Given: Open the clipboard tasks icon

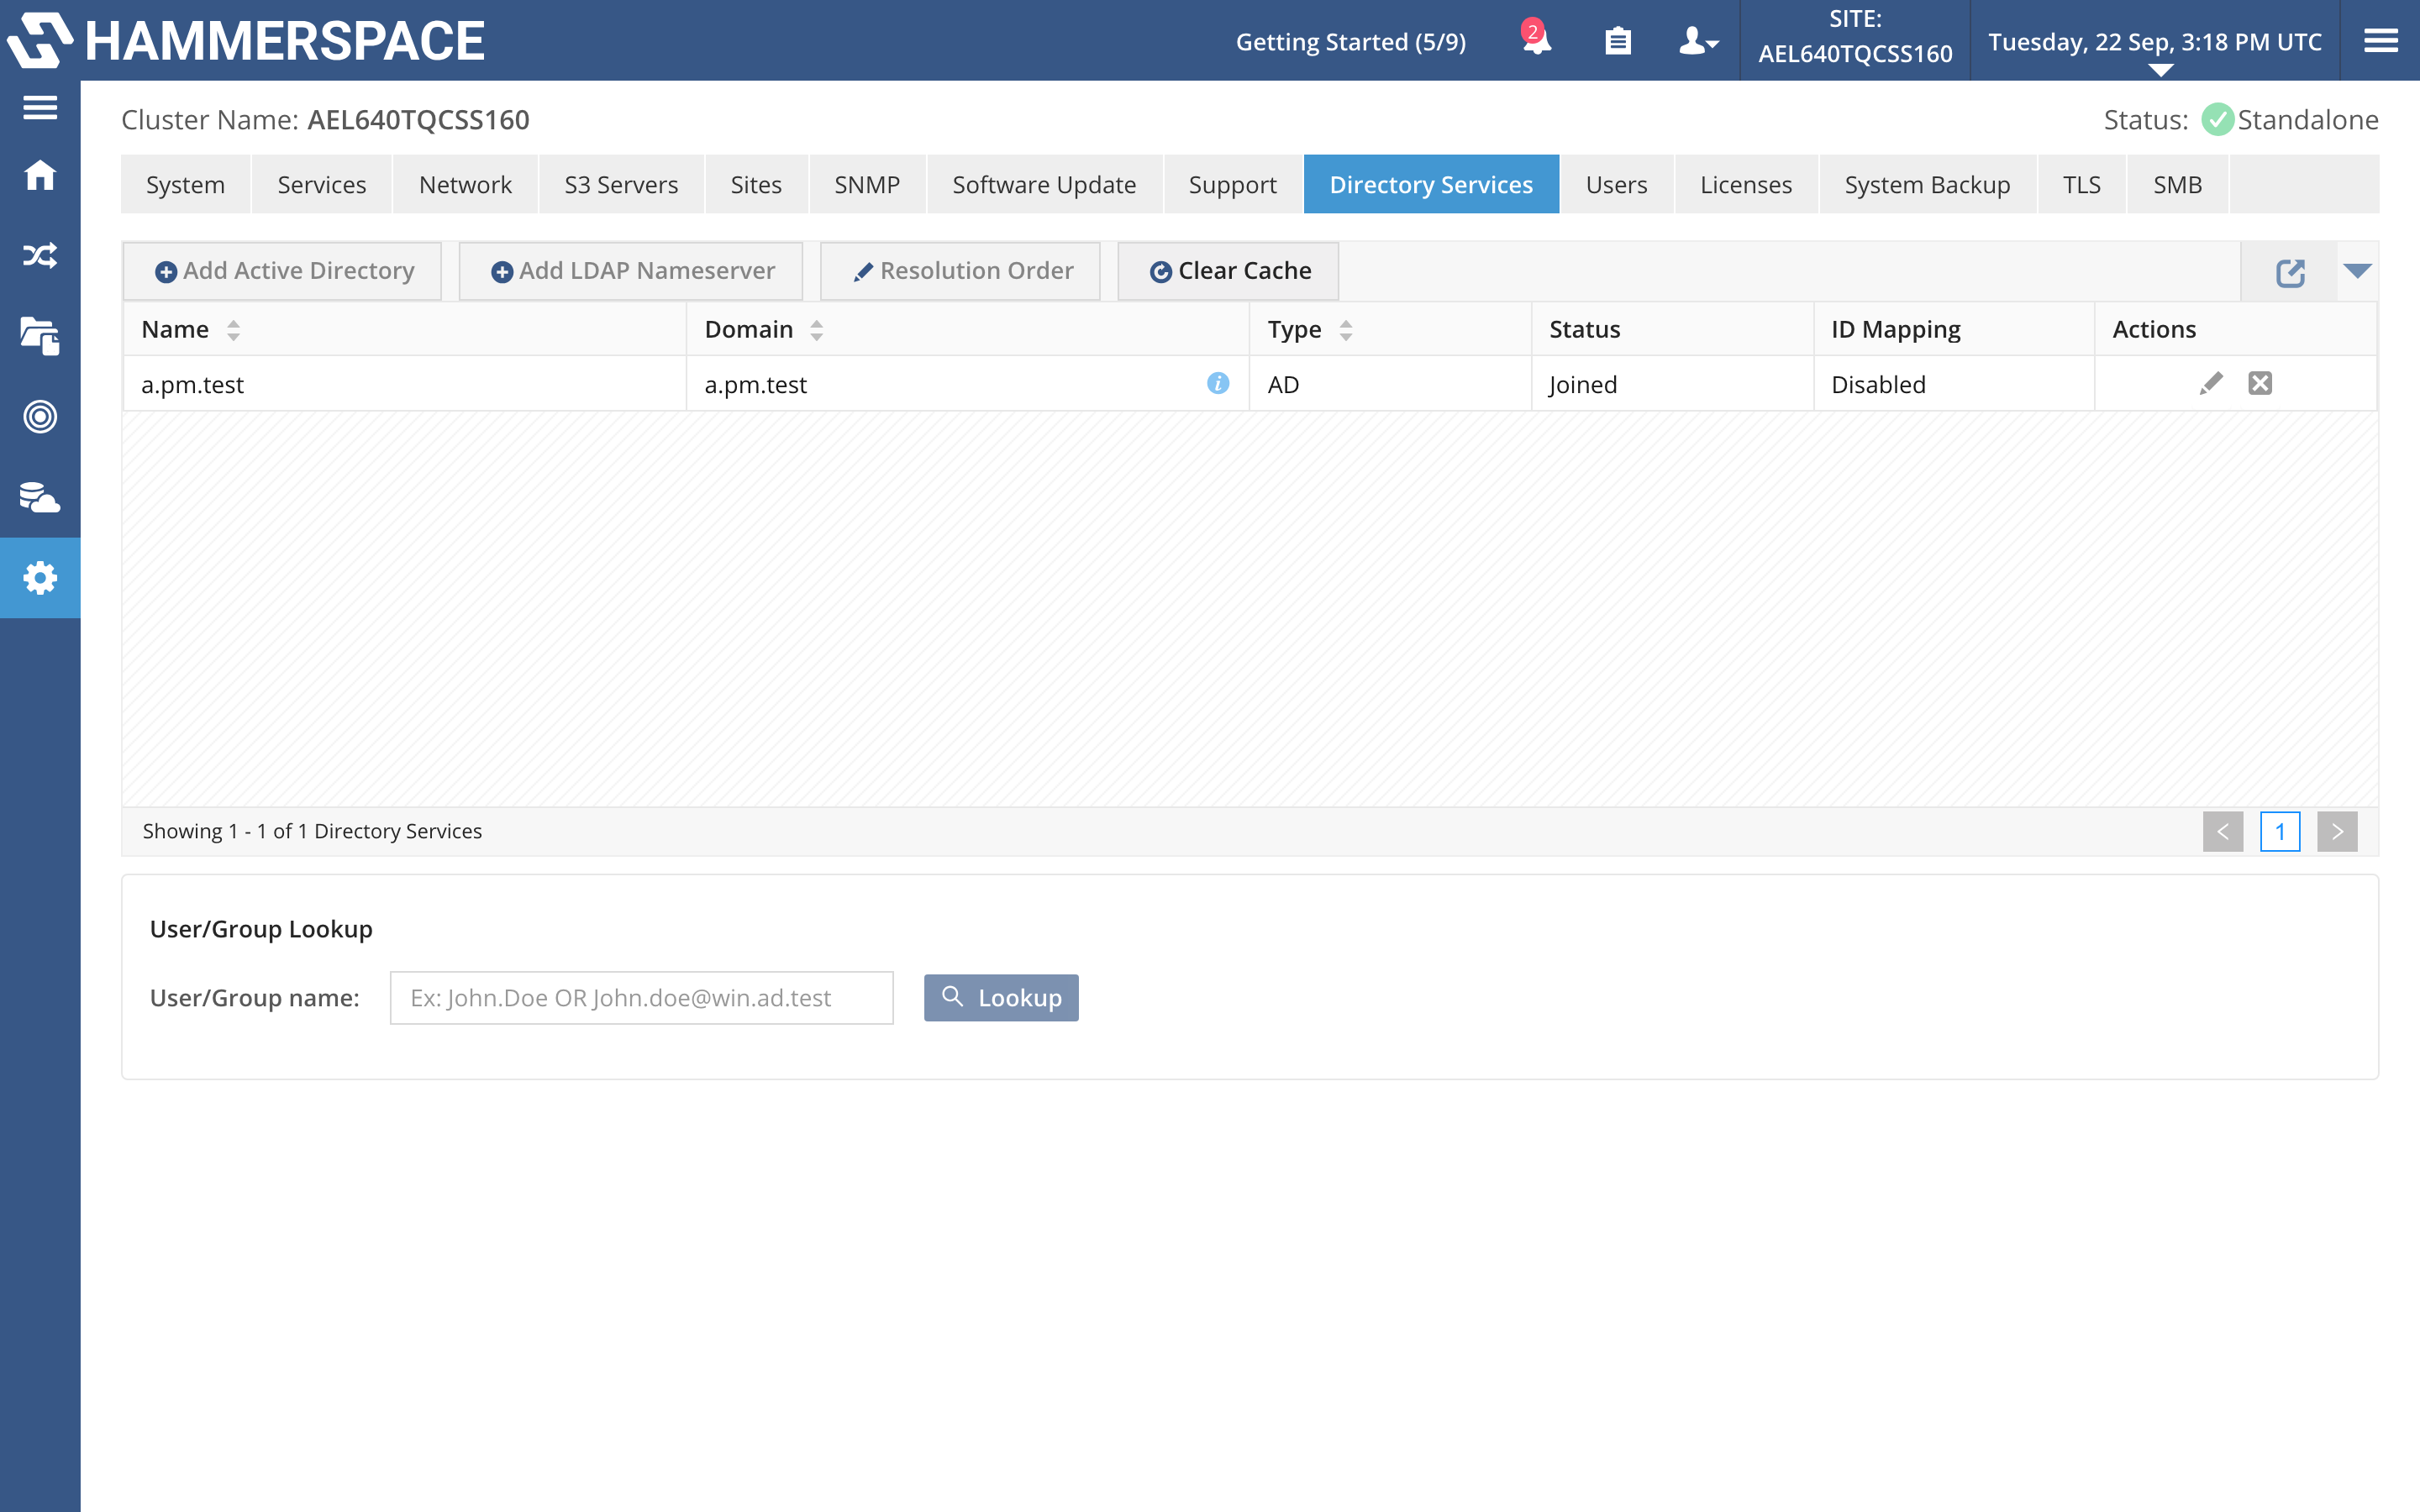Looking at the screenshot, I should (x=1618, y=41).
